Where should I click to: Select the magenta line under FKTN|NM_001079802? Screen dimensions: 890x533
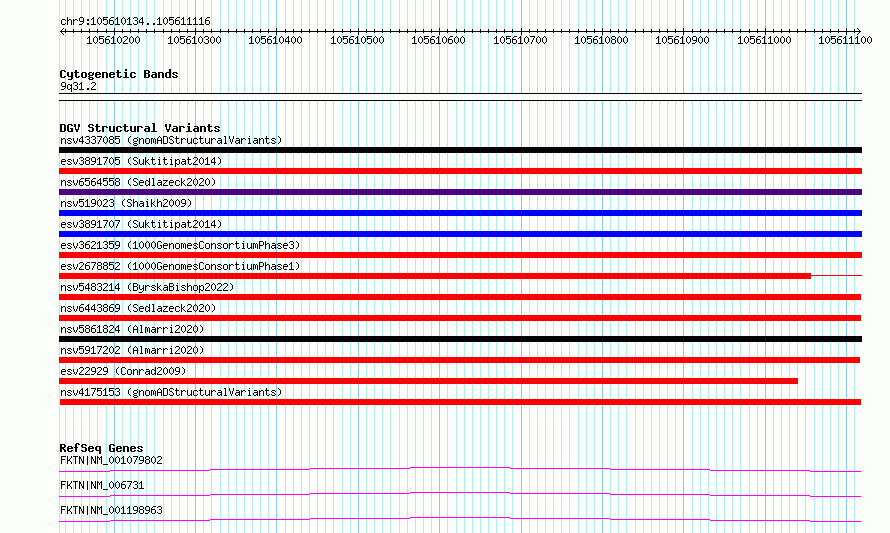point(460,469)
